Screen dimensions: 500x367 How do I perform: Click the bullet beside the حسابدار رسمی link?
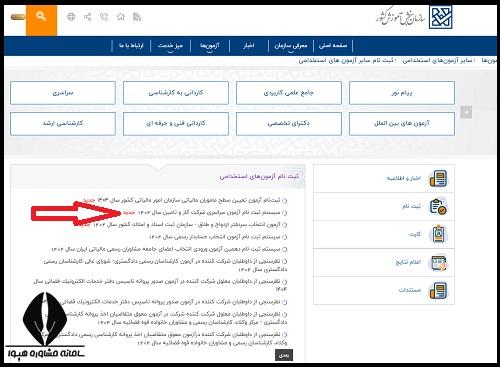[284, 237]
